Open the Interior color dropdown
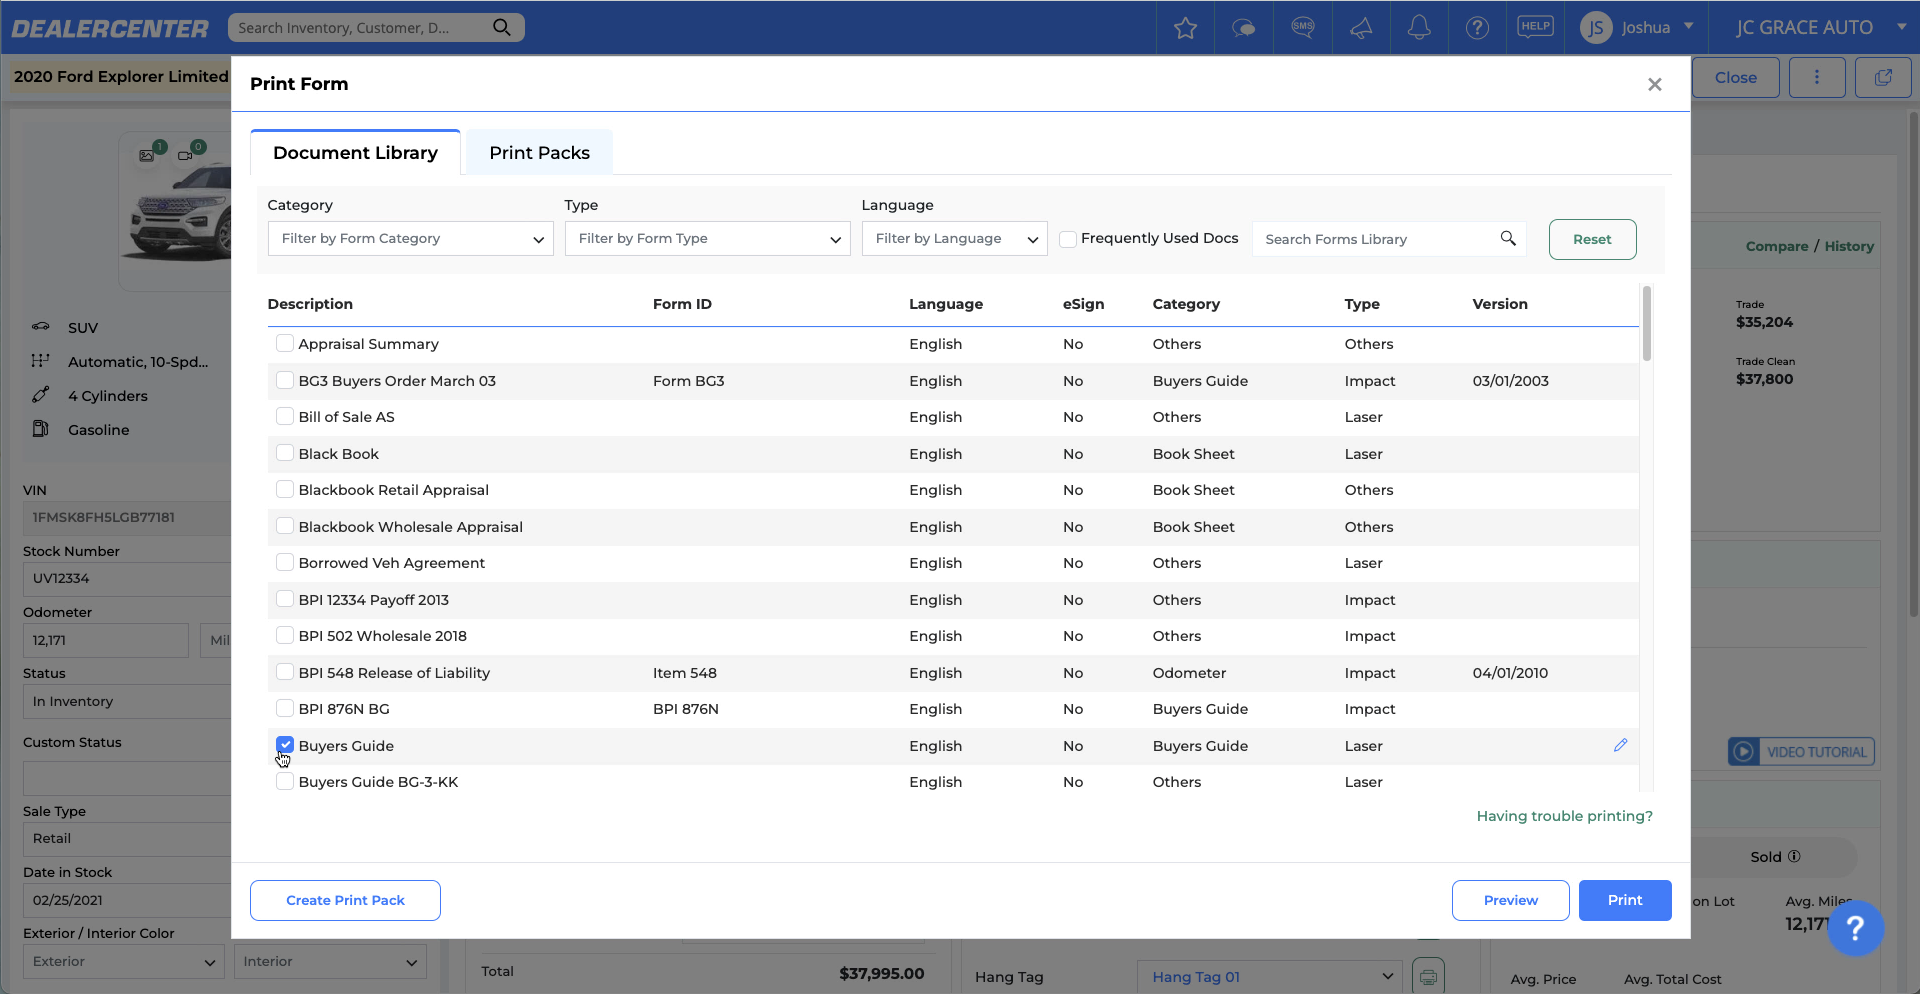The width and height of the screenshot is (1920, 994). 330,961
